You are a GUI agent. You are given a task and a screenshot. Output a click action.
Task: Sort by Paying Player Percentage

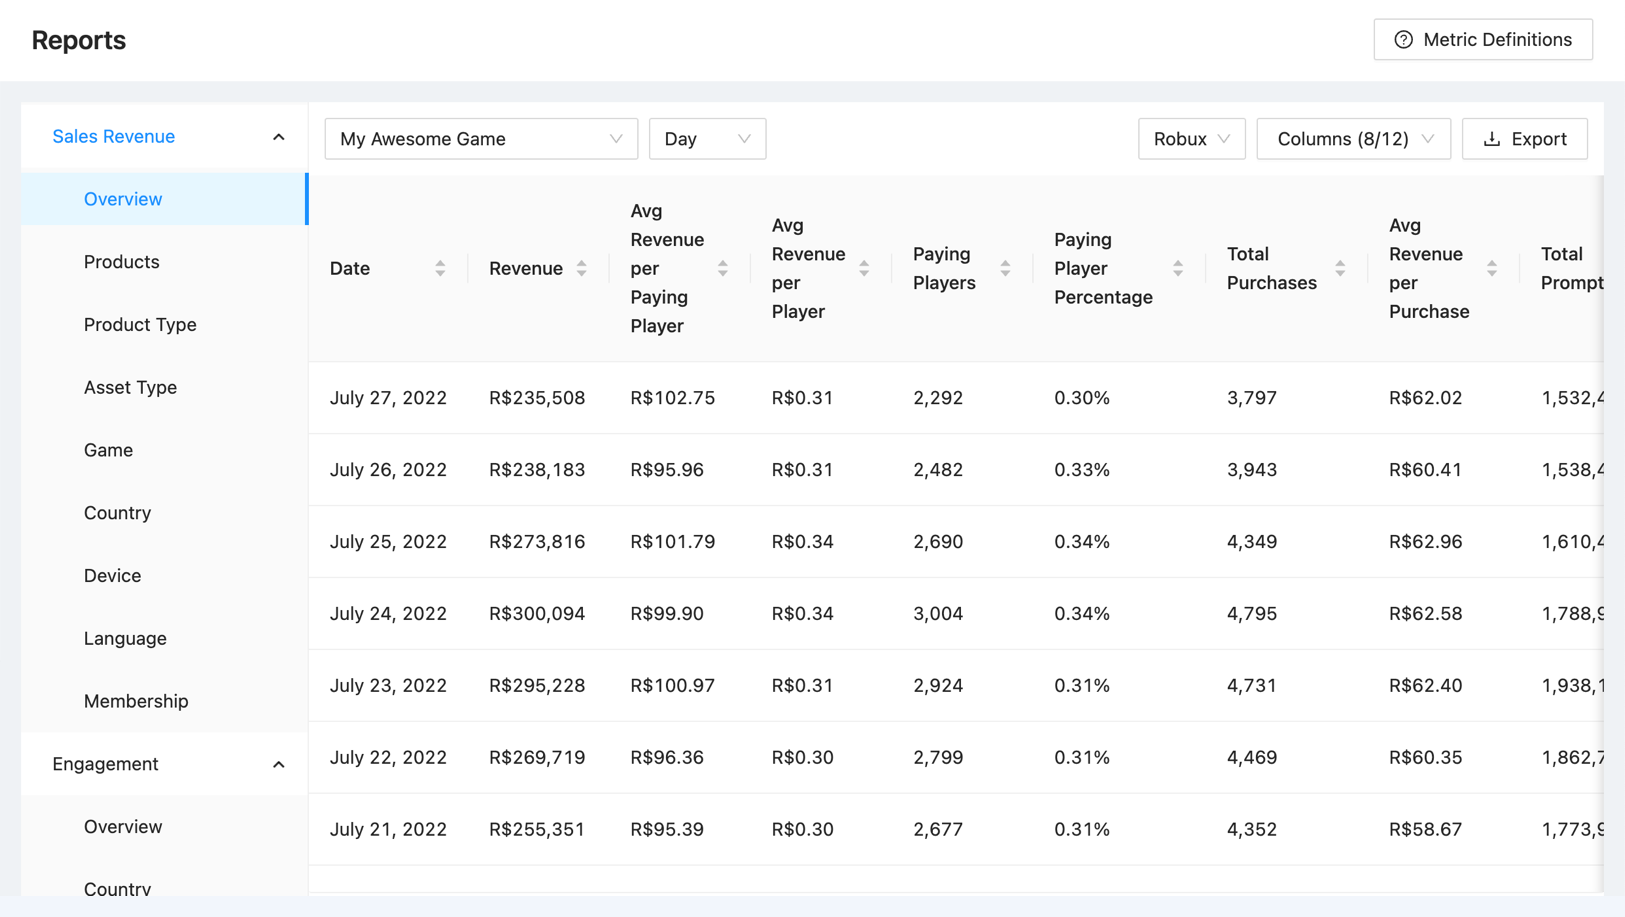1179,268
